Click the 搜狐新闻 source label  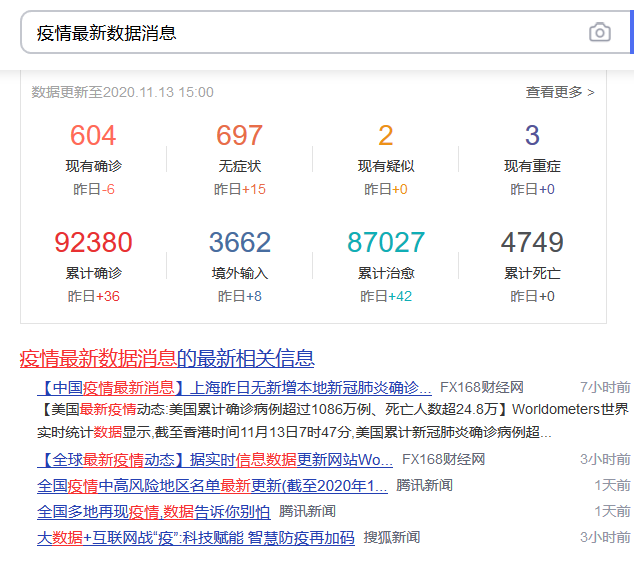(x=392, y=538)
